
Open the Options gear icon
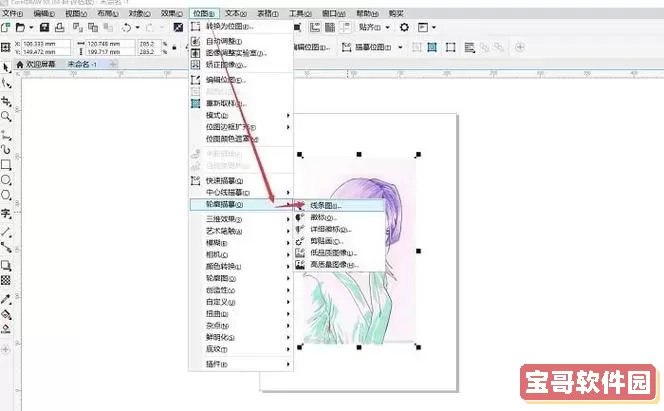click(404, 28)
